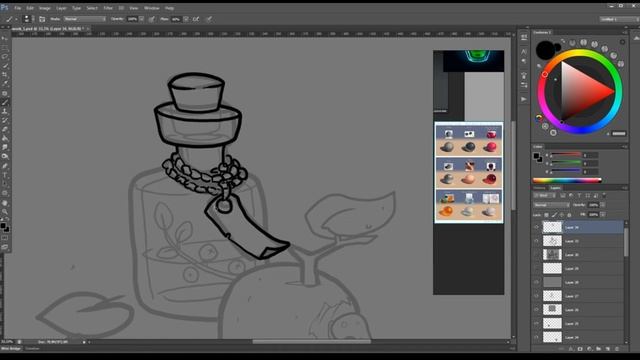
Task: Open the Filter menu
Action: click(108, 8)
